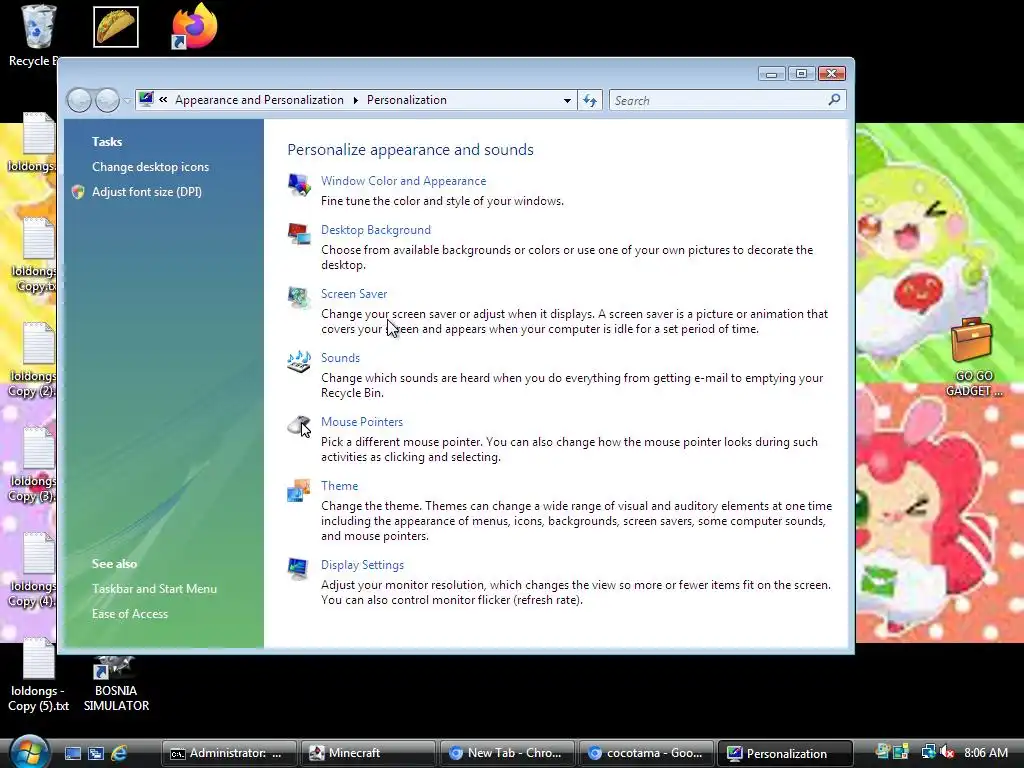The image size is (1024, 768).
Task: Open the Screen Saver link
Action: point(354,294)
